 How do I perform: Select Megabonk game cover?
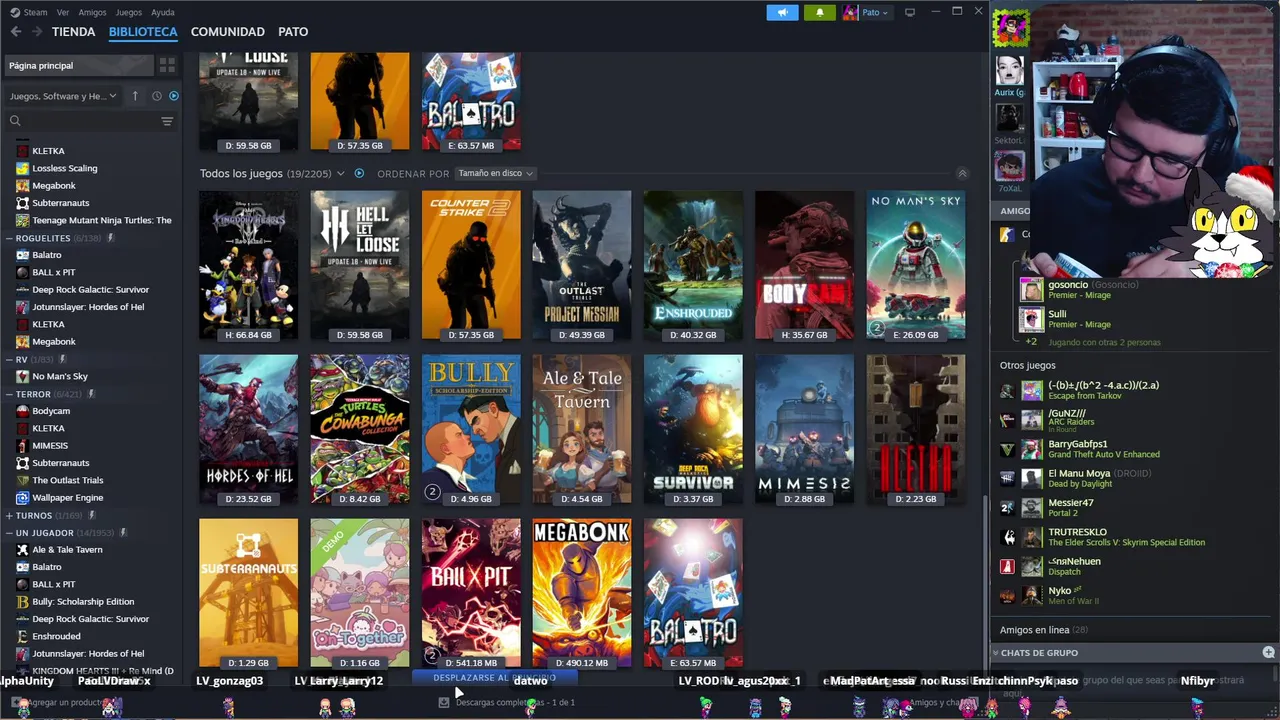click(x=581, y=593)
